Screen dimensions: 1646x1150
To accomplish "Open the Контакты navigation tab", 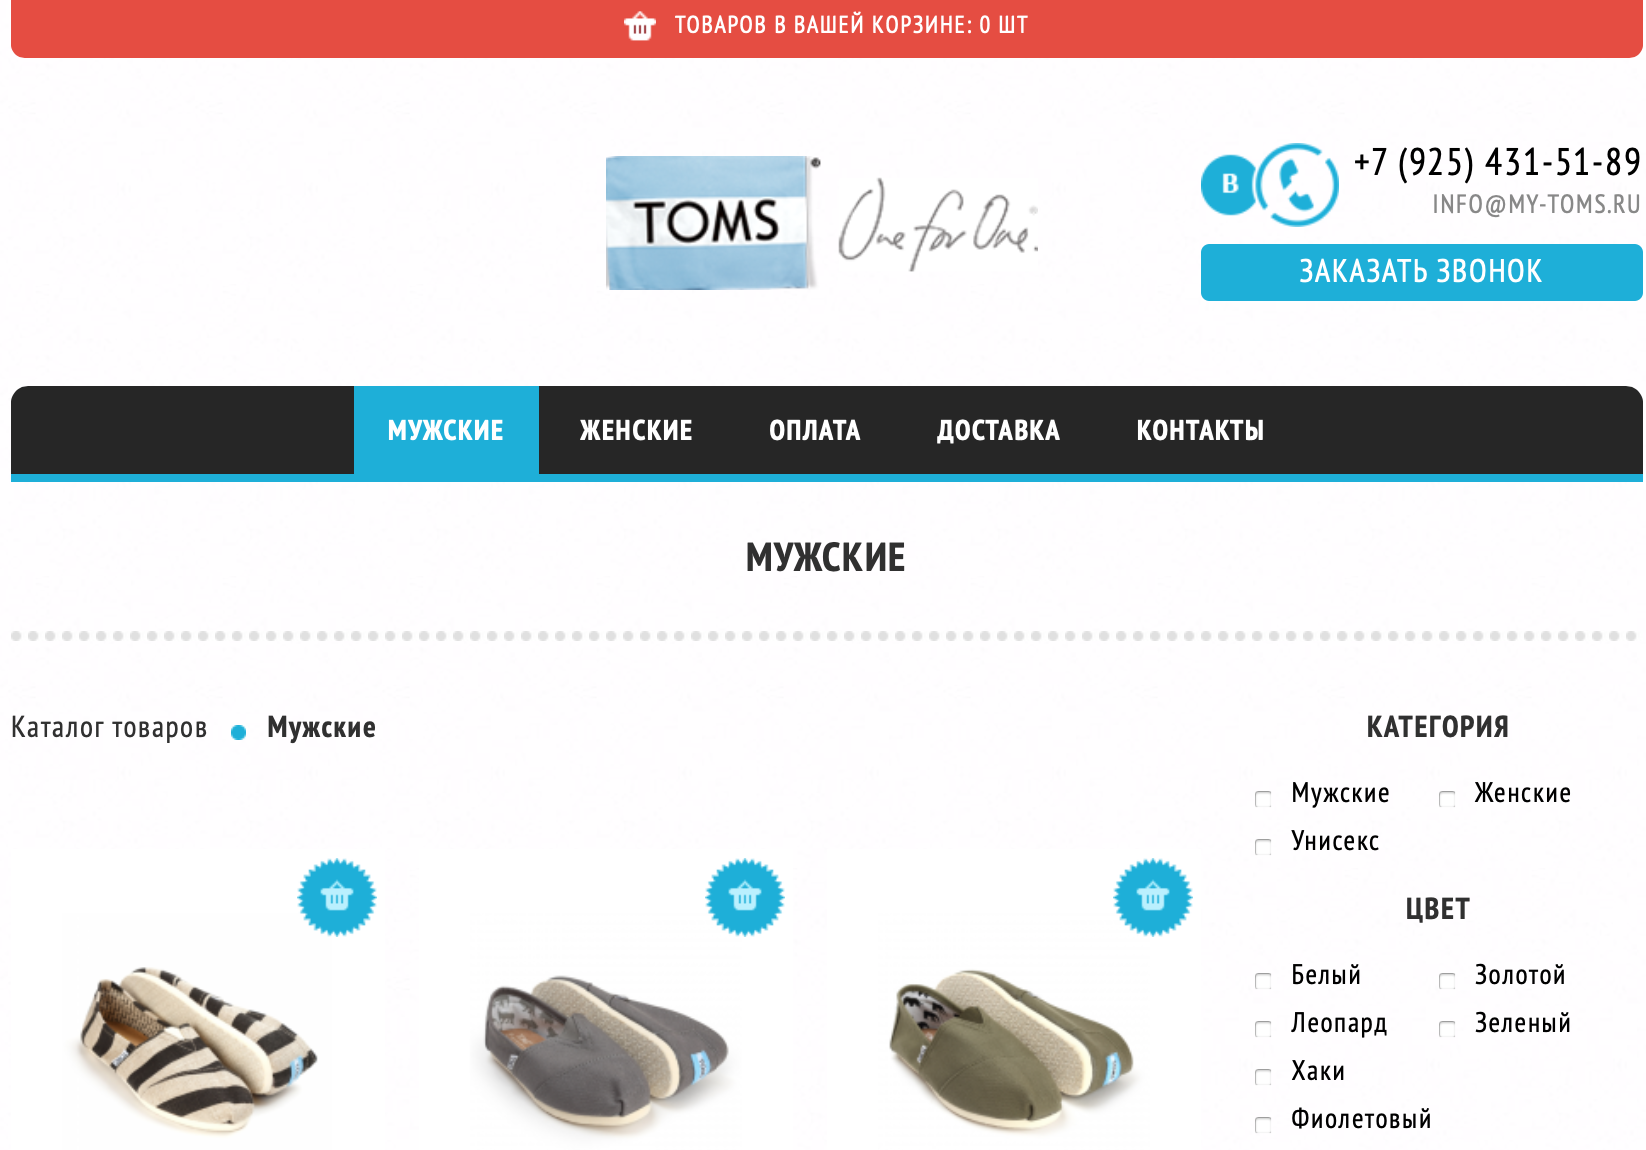I will pyautogui.click(x=1200, y=430).
